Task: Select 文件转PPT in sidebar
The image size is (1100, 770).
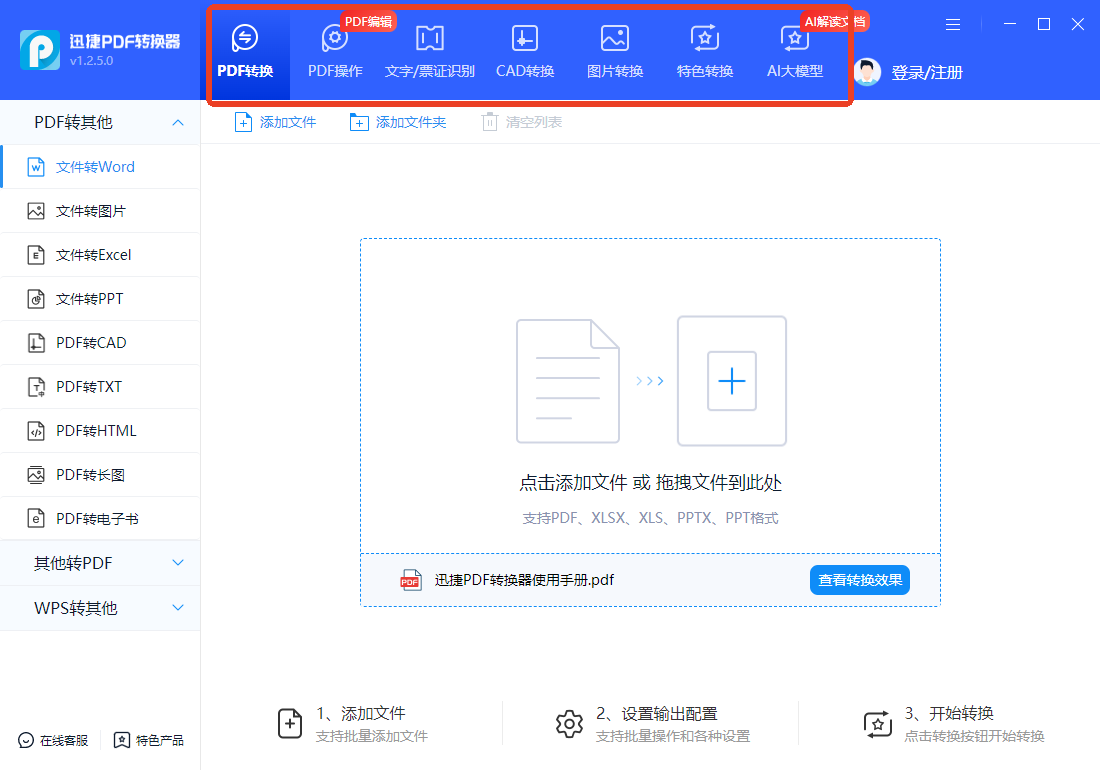Action: point(100,299)
